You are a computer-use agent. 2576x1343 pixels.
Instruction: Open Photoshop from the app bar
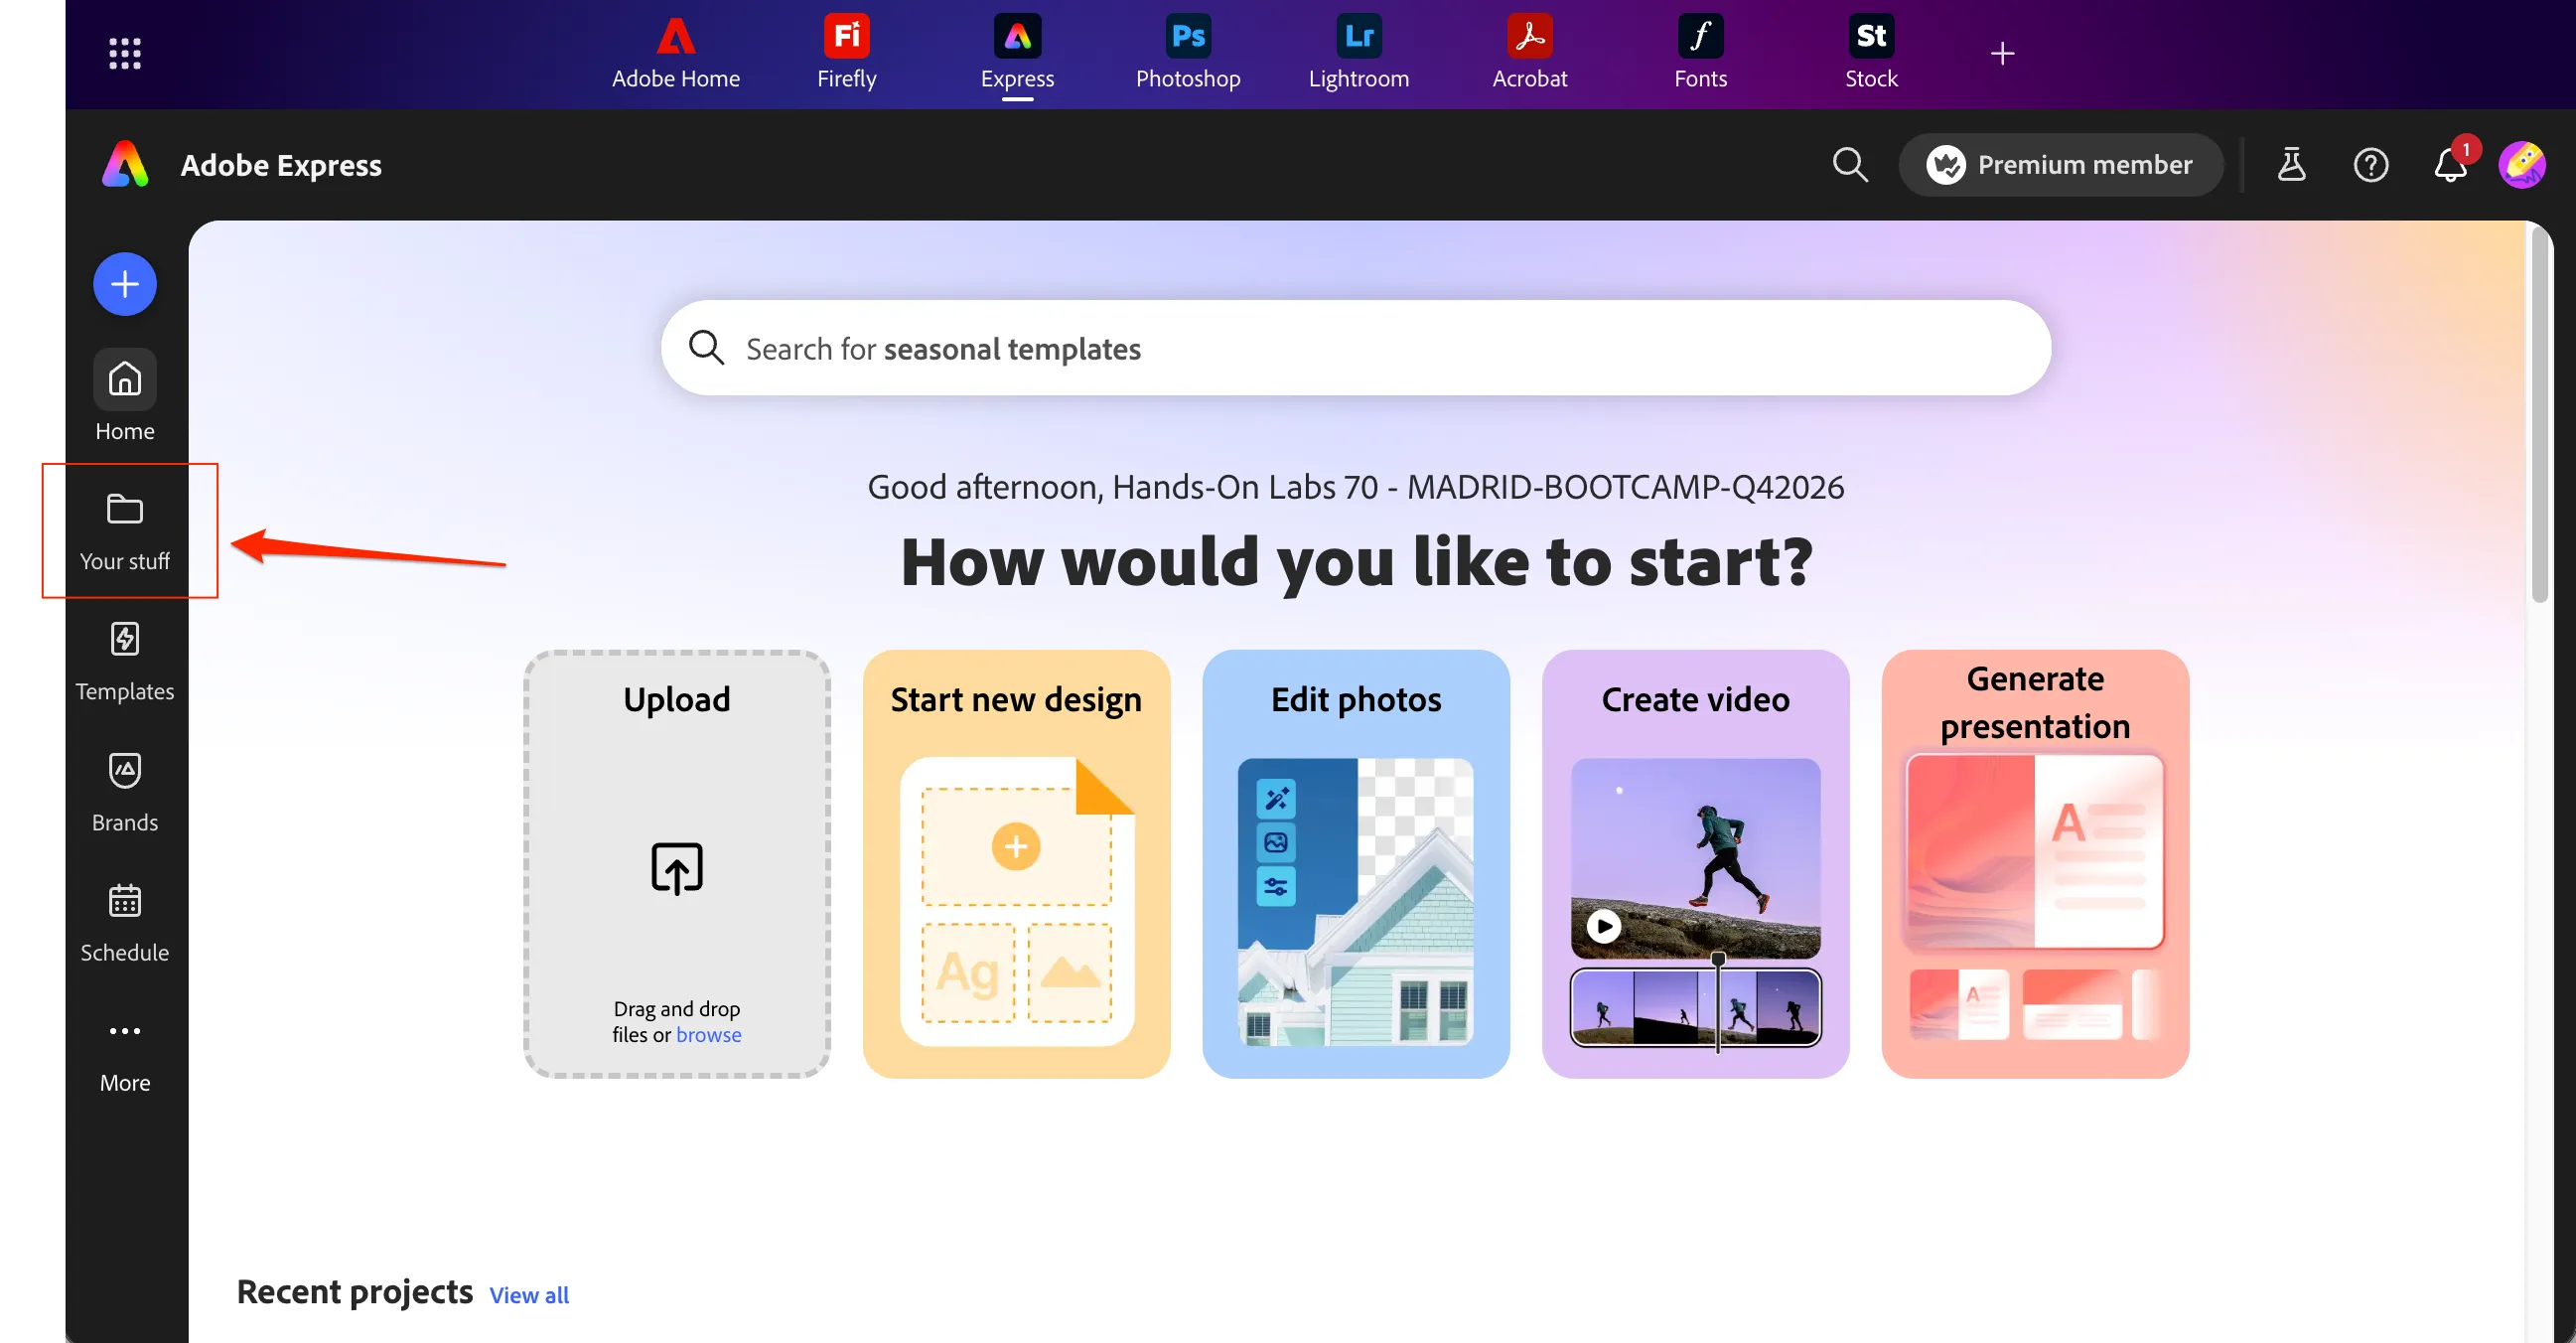click(x=1188, y=53)
